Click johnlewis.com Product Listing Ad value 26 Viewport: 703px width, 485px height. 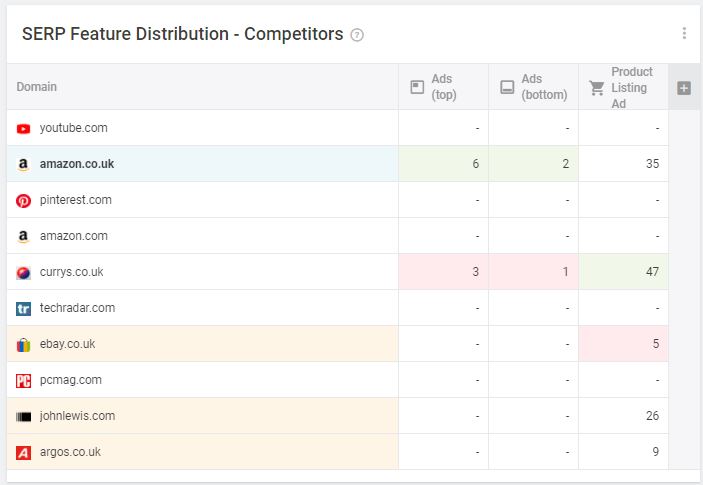point(652,416)
